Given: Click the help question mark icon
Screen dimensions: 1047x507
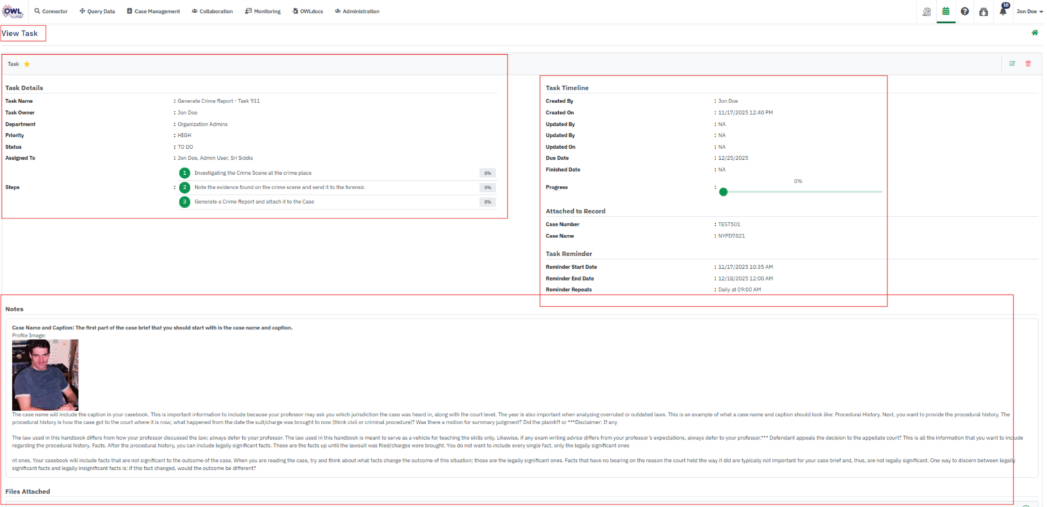Looking at the screenshot, I should [965, 11].
